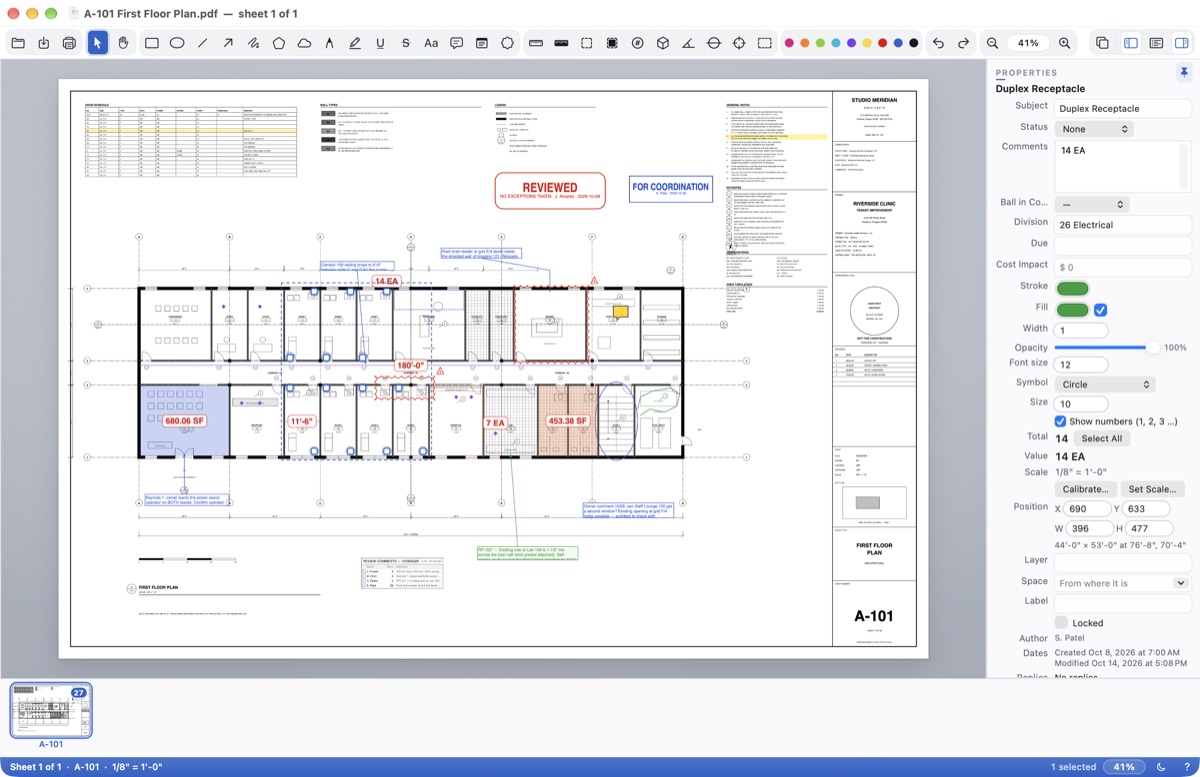Click the Subject input field
1200x777 pixels.
click(1123, 108)
